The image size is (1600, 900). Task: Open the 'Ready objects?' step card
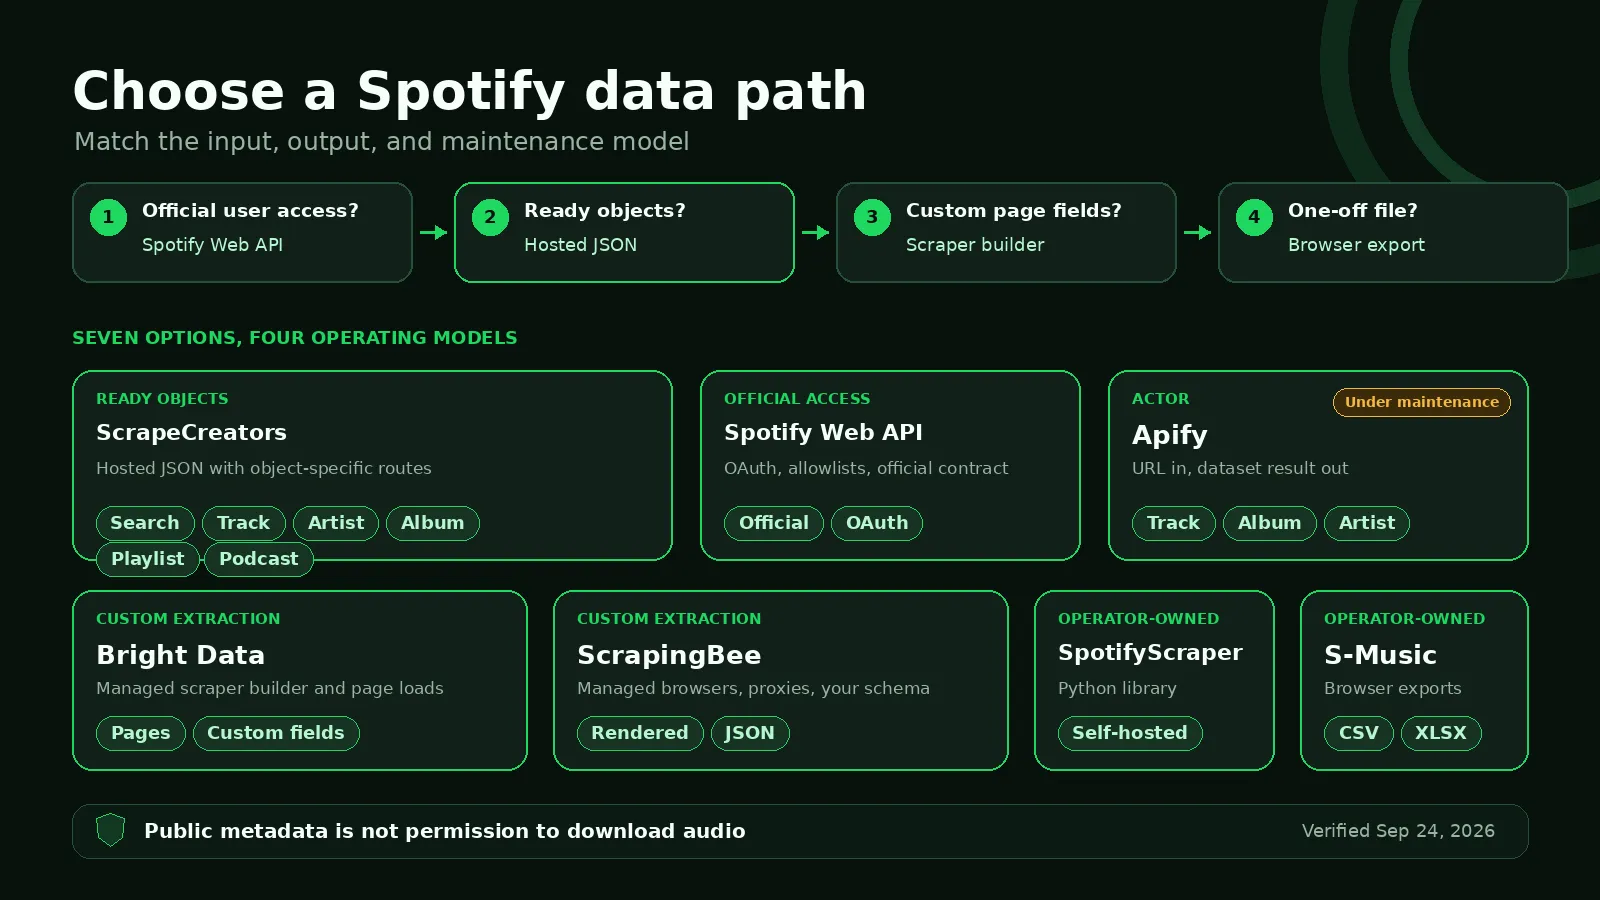pos(624,232)
